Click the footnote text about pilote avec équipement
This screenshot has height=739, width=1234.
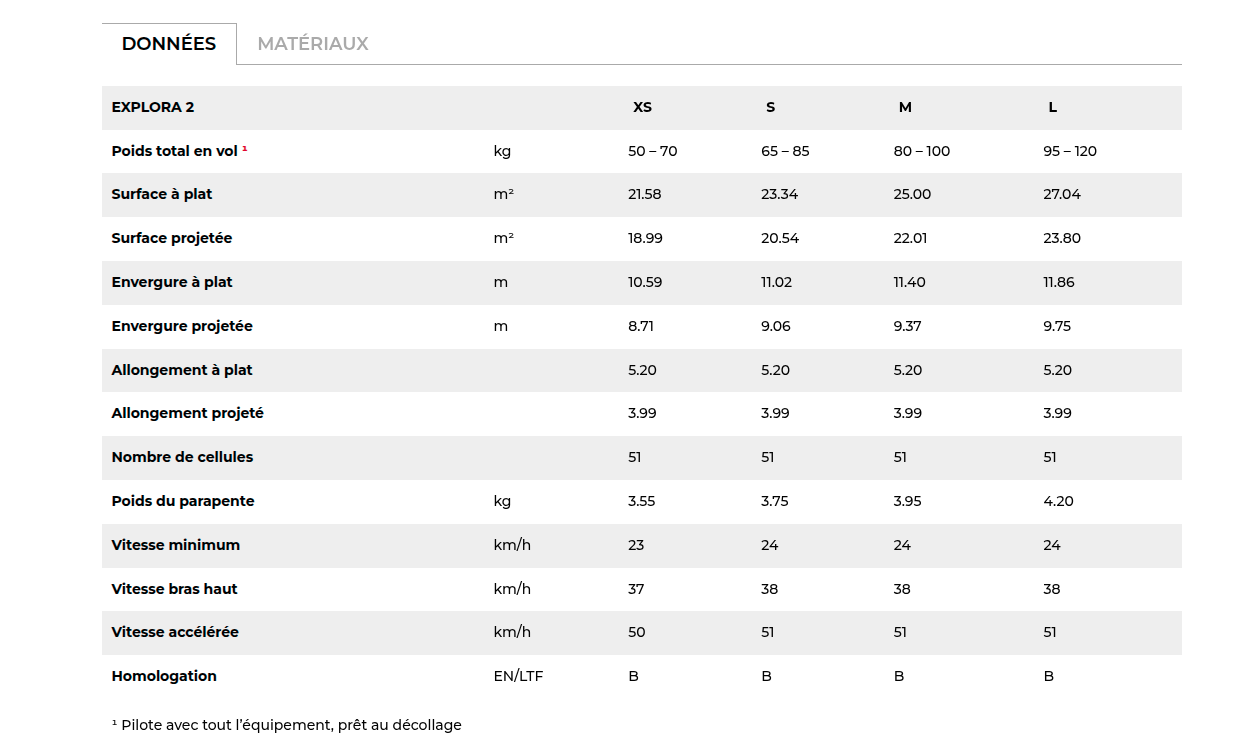click(287, 725)
